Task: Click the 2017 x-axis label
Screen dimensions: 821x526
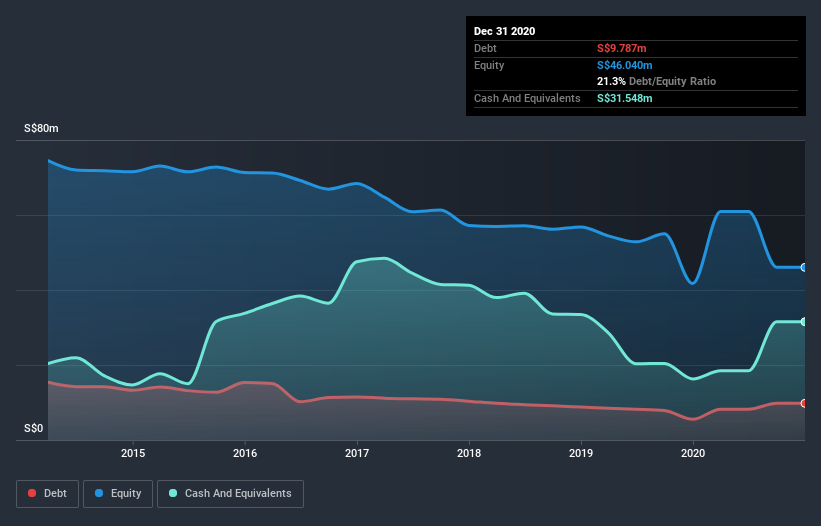Action: pos(357,453)
